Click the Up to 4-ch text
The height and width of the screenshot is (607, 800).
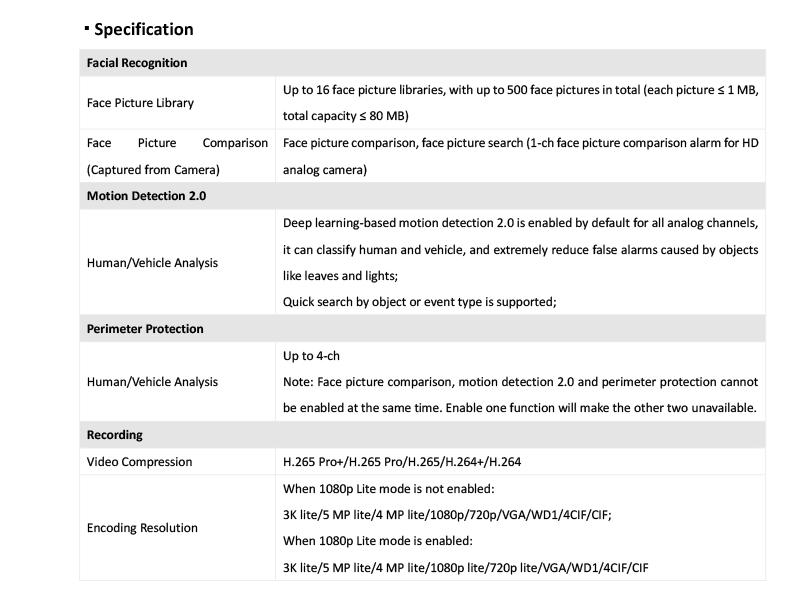click(311, 356)
